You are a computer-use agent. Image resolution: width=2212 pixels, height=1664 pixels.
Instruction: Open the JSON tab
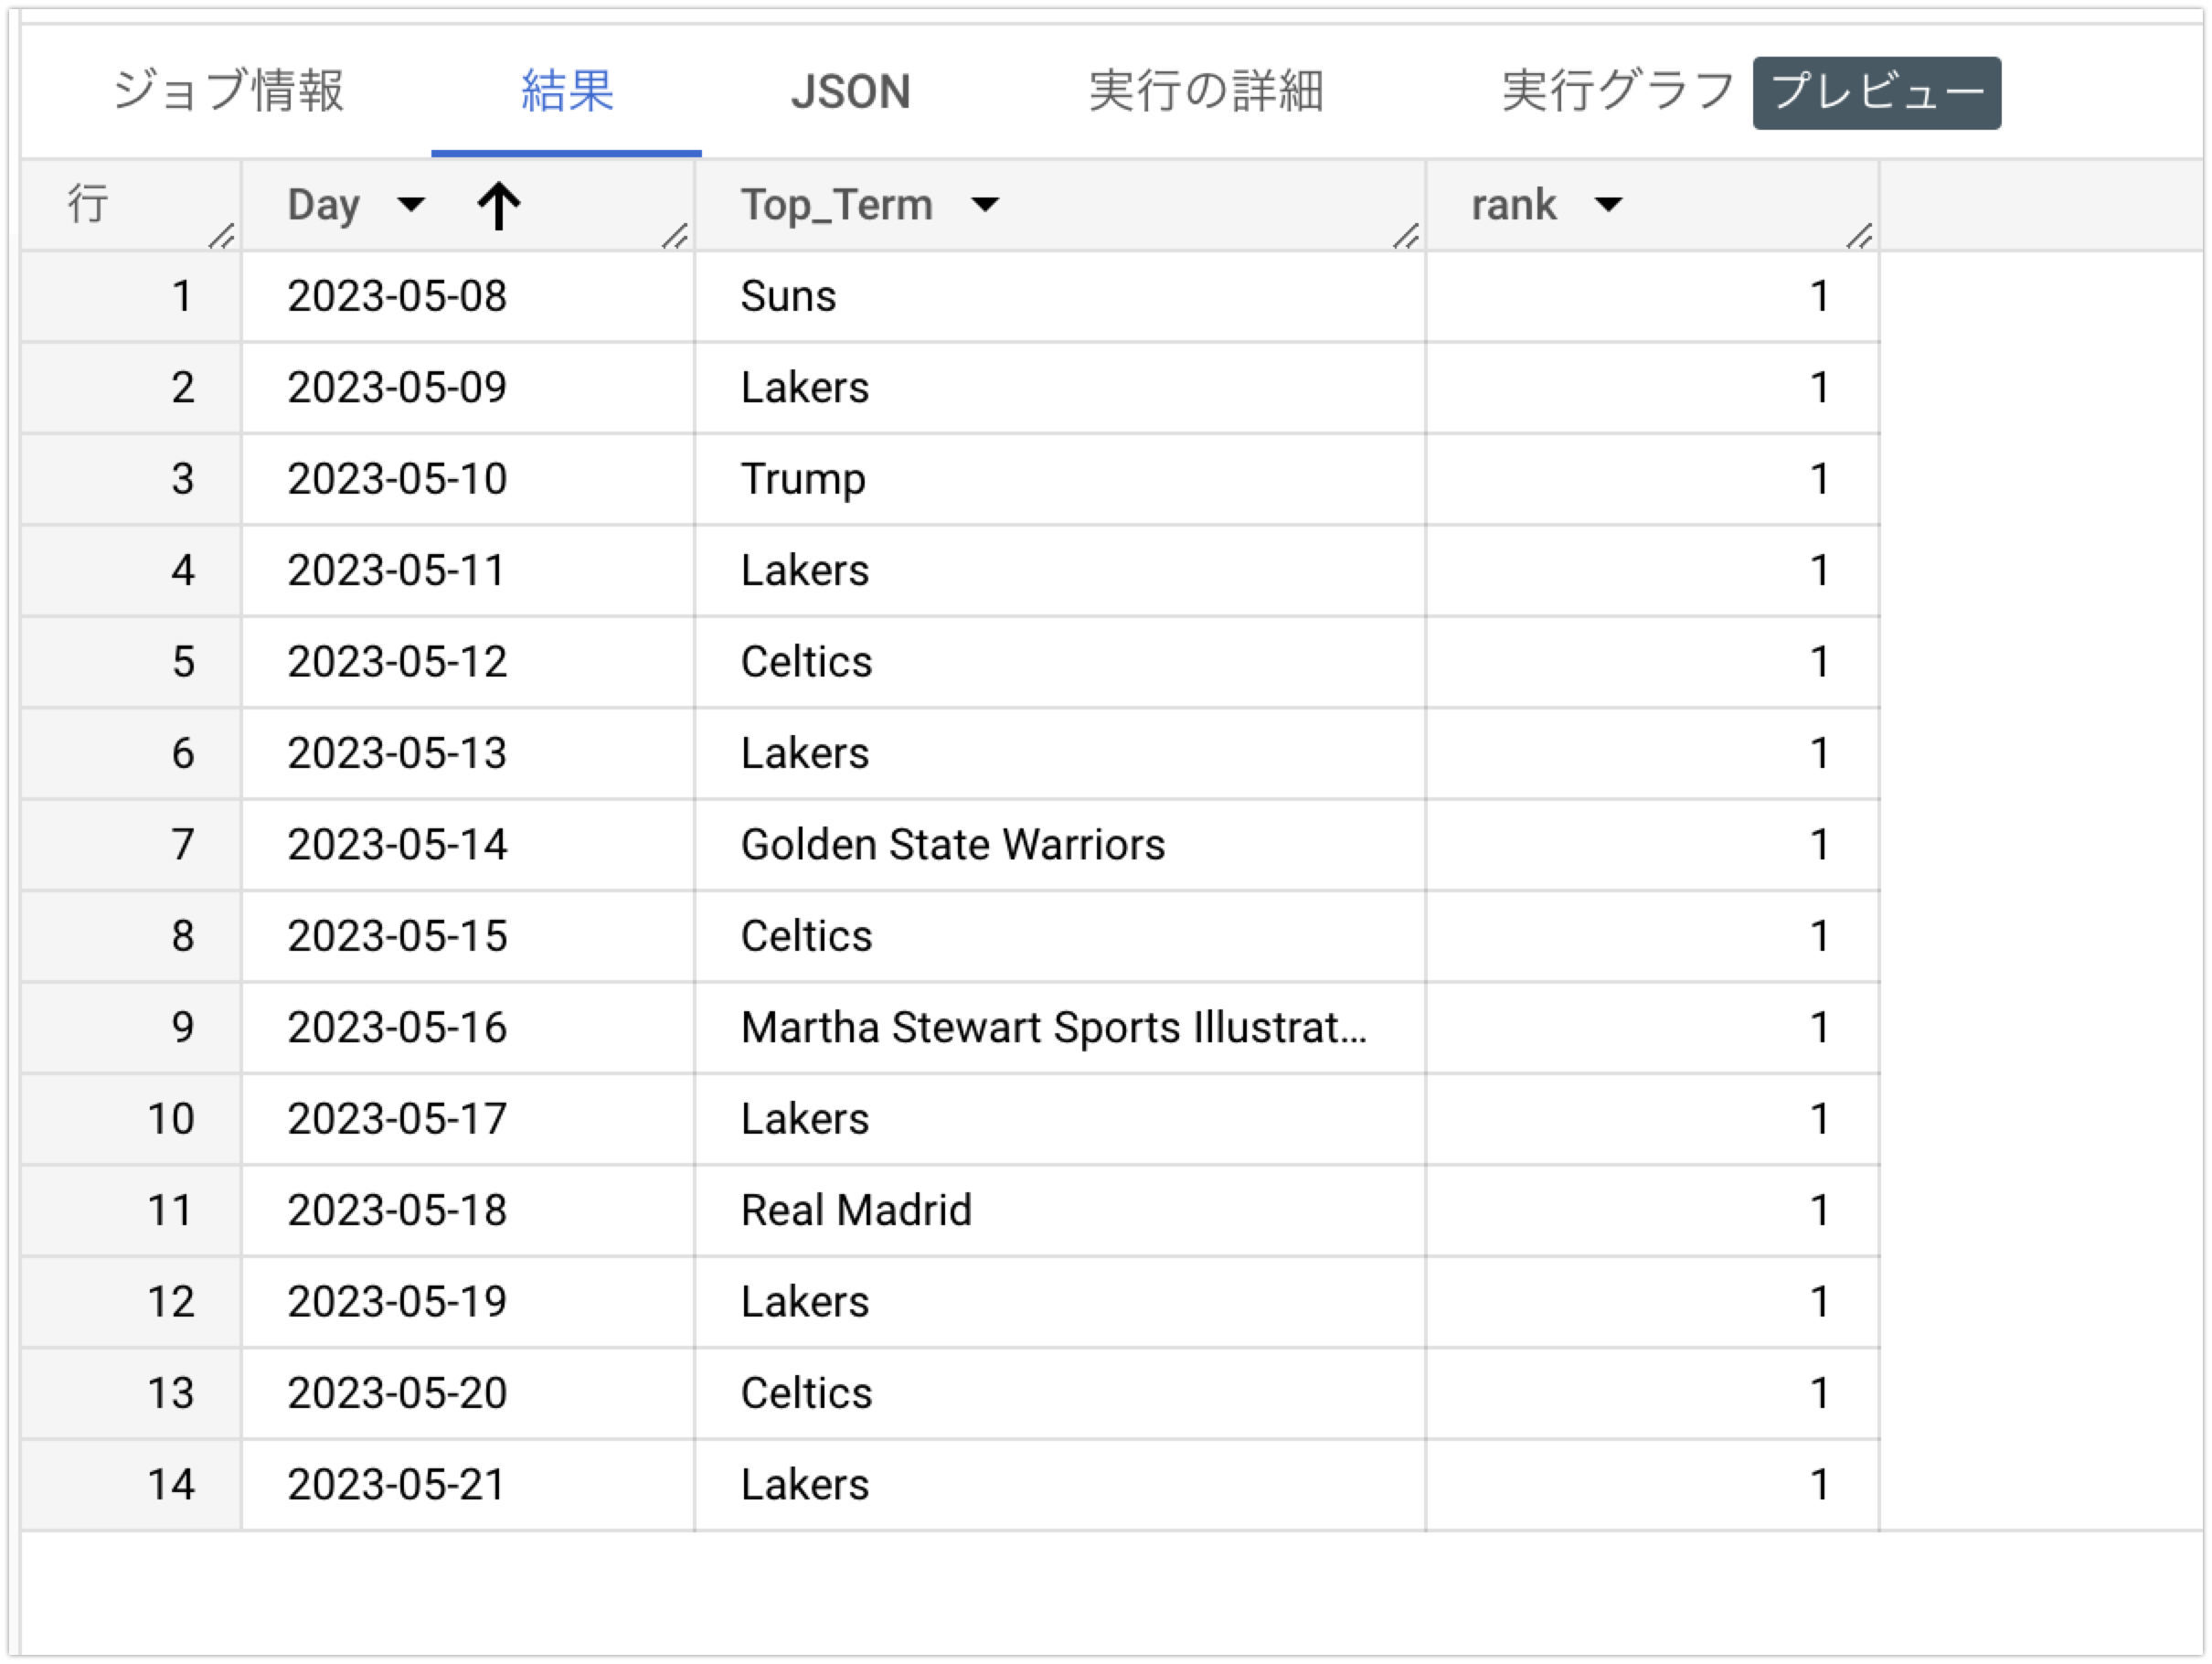tap(850, 91)
